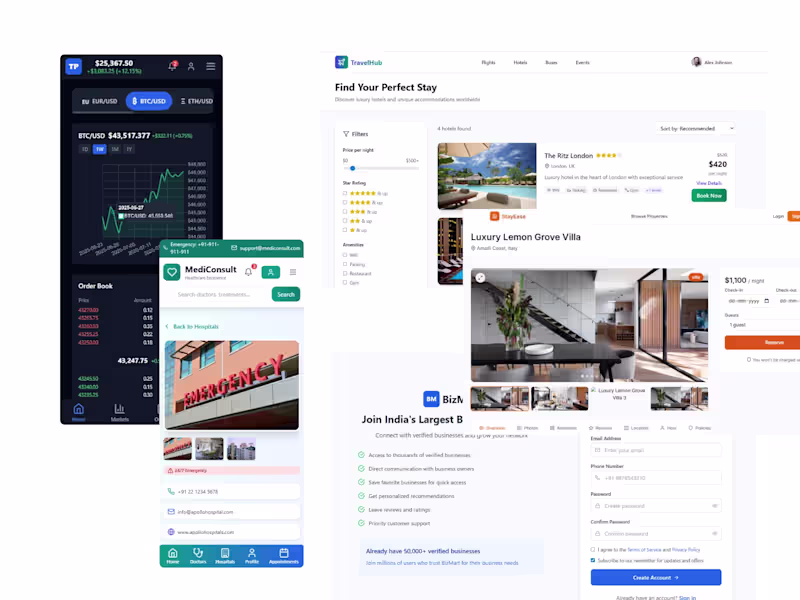The height and width of the screenshot is (600, 800).
Task: Show password in Confirm password field
Action: point(715,534)
